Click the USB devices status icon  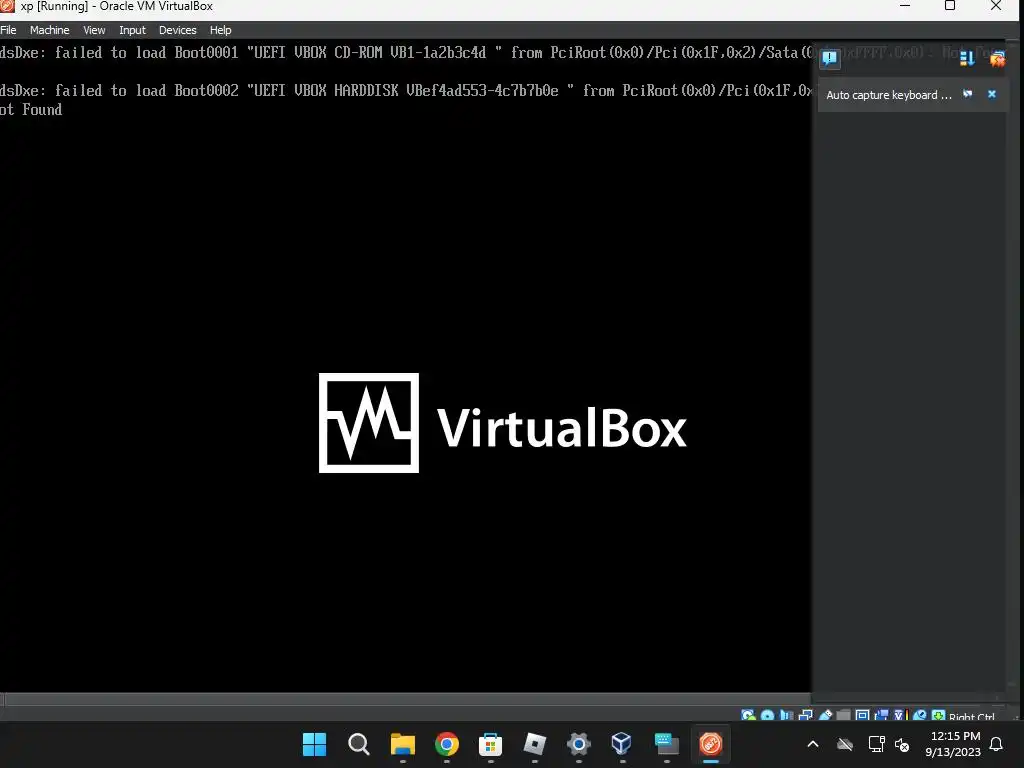tap(825, 715)
